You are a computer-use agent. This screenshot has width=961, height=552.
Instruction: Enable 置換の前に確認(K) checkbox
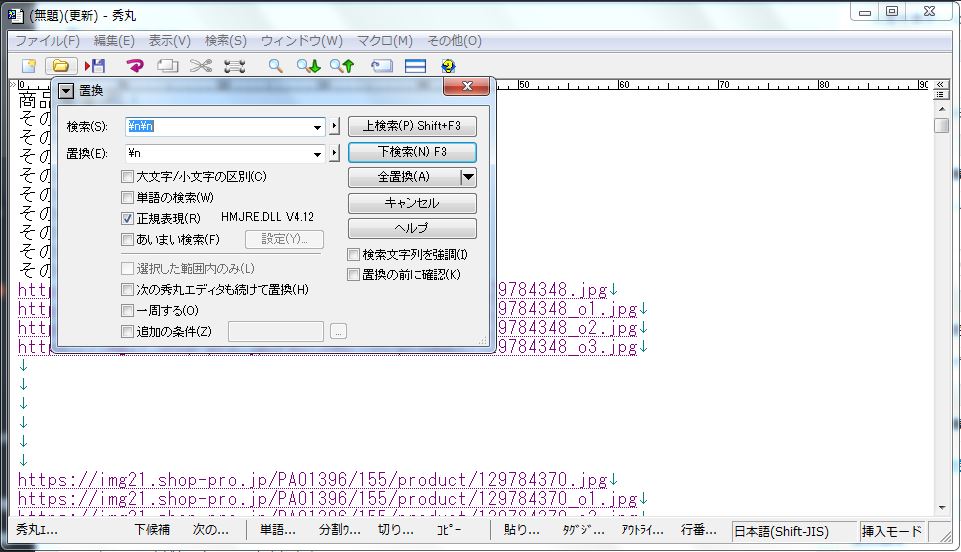pyautogui.click(x=354, y=275)
